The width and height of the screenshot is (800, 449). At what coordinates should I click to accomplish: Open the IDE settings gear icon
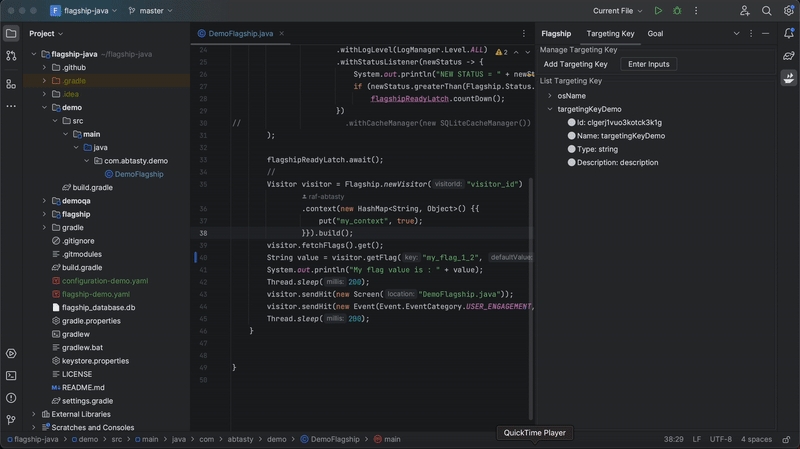pyautogui.click(x=787, y=11)
